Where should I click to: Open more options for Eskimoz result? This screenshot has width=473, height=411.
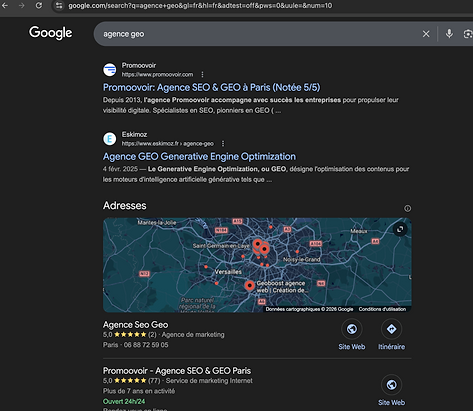click(223, 143)
